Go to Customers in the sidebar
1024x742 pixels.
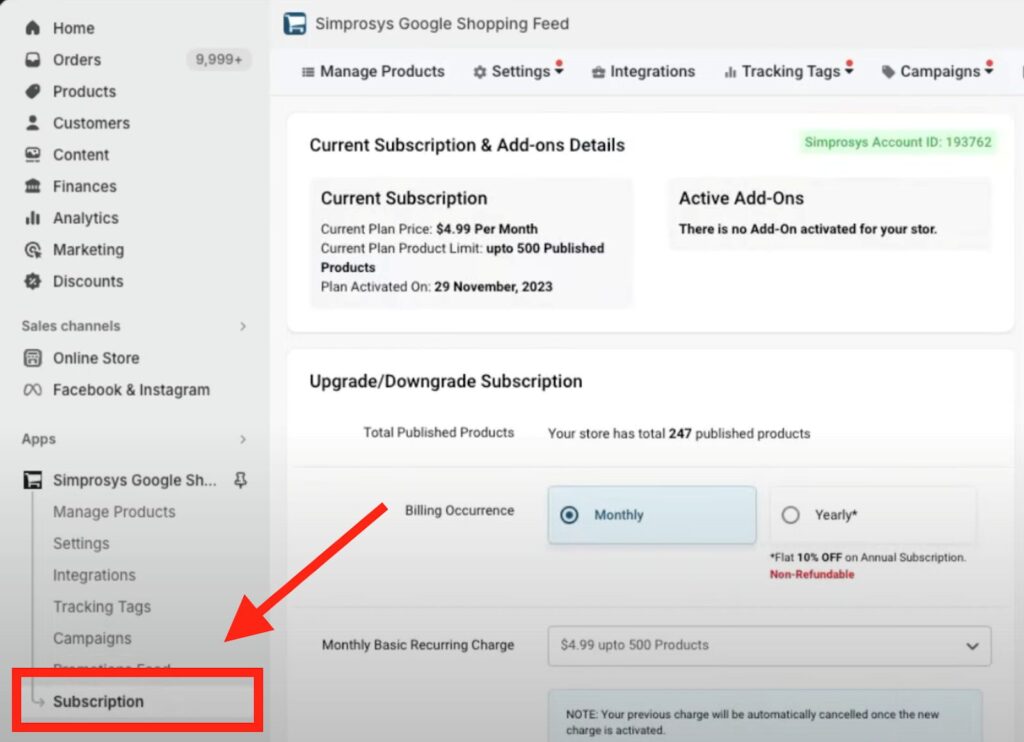pos(91,123)
